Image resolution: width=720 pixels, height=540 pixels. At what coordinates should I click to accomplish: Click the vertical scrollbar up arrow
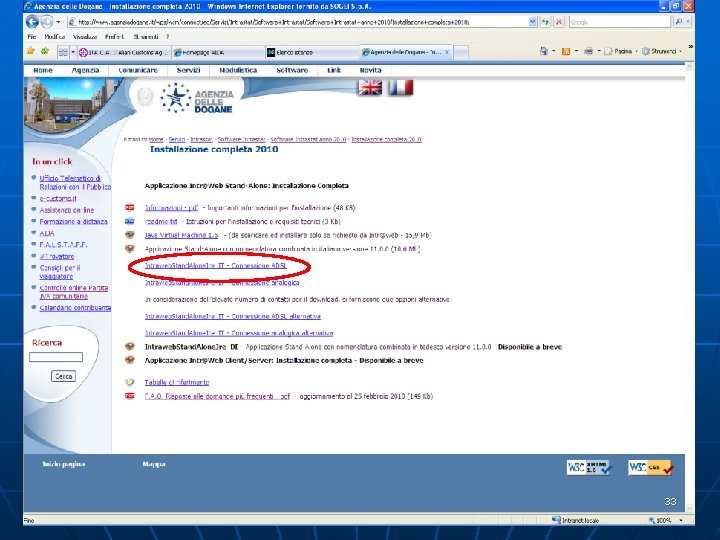coord(689,67)
